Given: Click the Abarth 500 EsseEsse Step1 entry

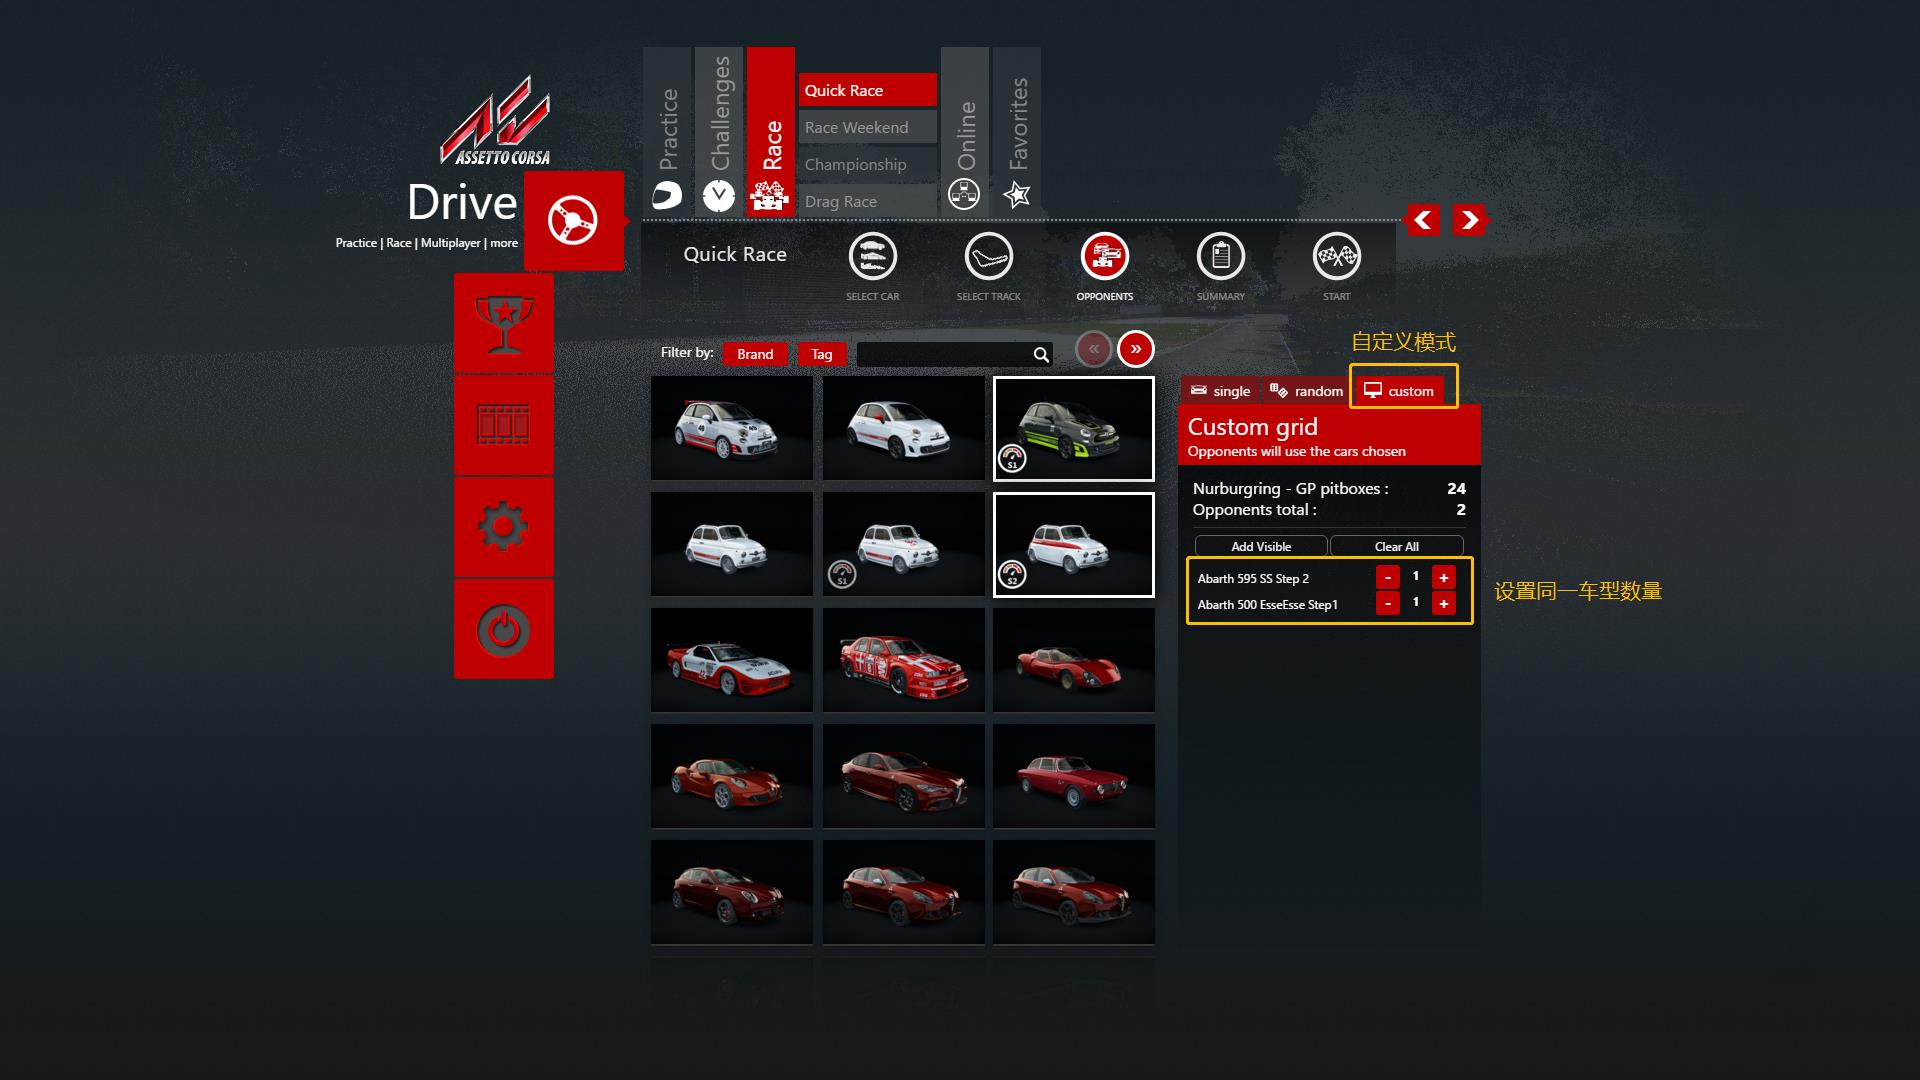Looking at the screenshot, I should (x=1267, y=604).
